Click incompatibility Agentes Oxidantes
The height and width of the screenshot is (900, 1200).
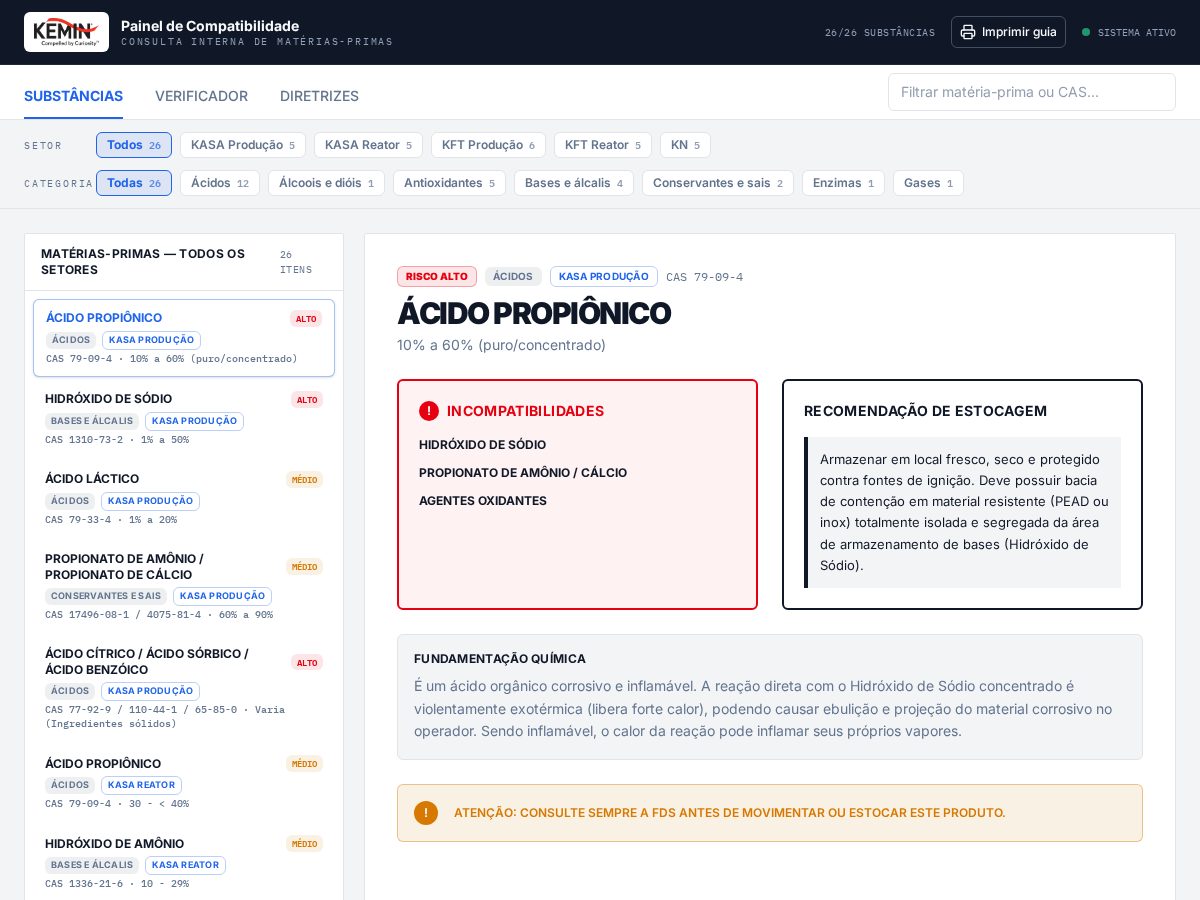483,501
